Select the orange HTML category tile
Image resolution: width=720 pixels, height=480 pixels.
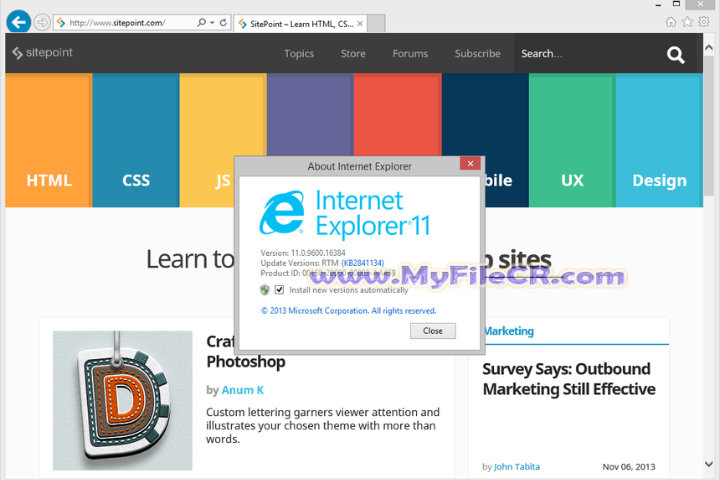(x=49, y=140)
